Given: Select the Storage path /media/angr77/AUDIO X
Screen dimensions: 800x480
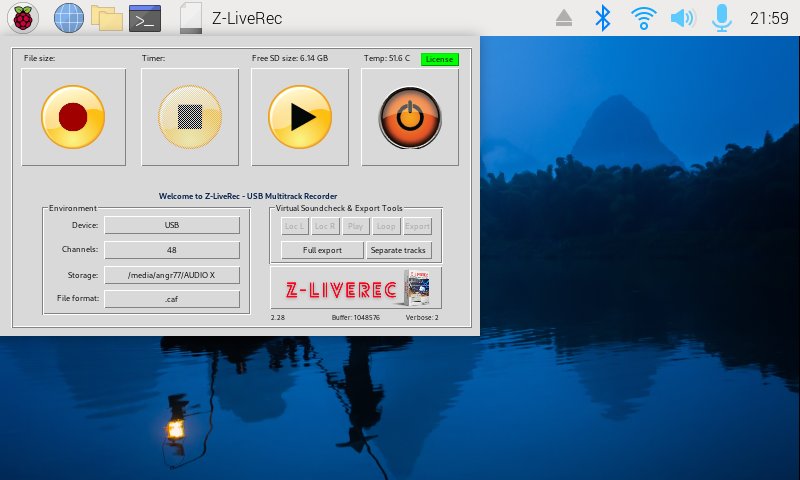Looking at the screenshot, I should pyautogui.click(x=172, y=275).
